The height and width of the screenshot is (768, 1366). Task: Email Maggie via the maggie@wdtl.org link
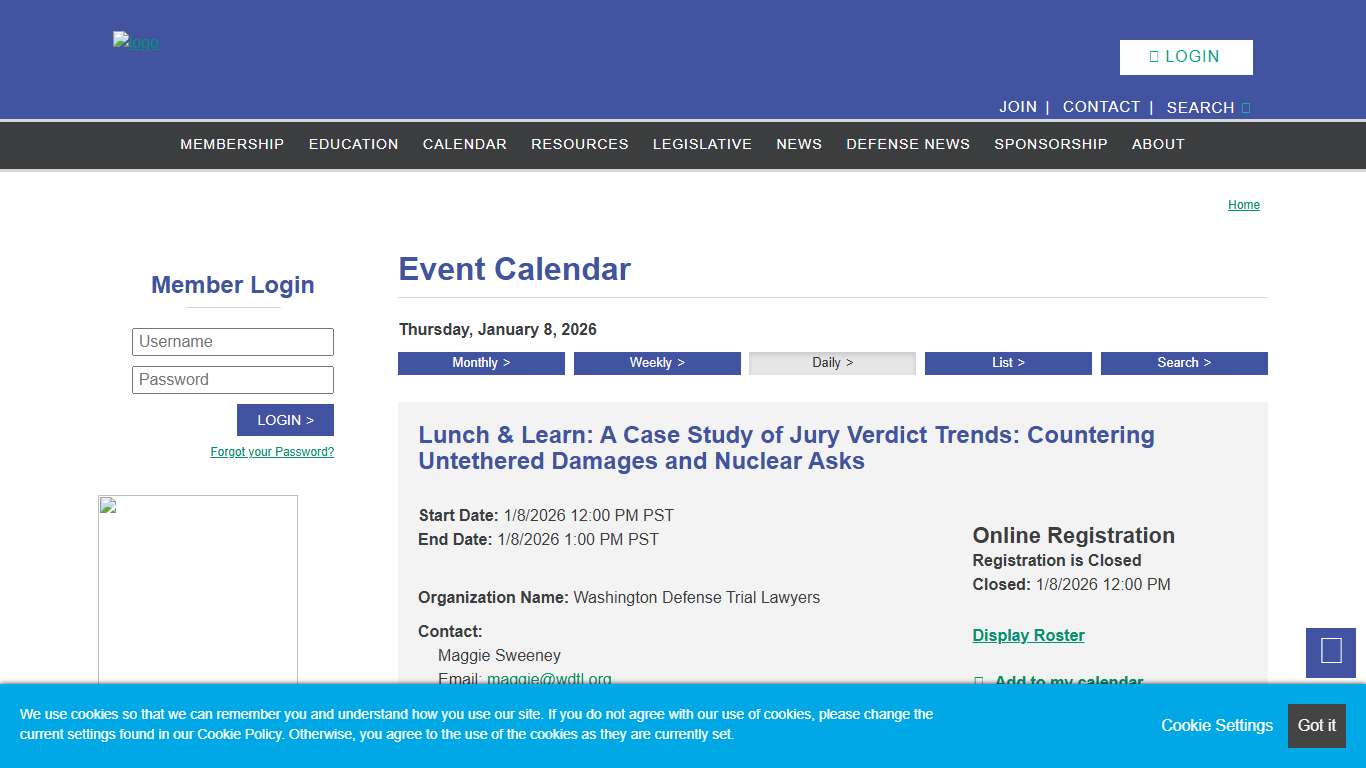549,679
